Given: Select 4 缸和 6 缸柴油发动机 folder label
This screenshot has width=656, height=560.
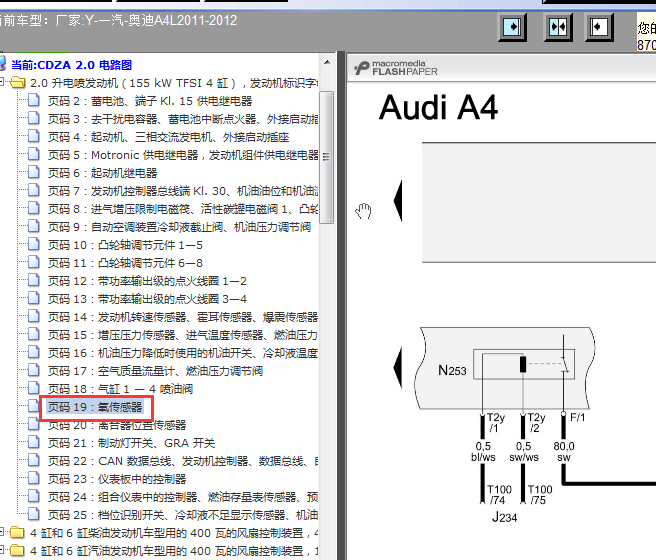Looking at the screenshot, I should click(x=174, y=533).
